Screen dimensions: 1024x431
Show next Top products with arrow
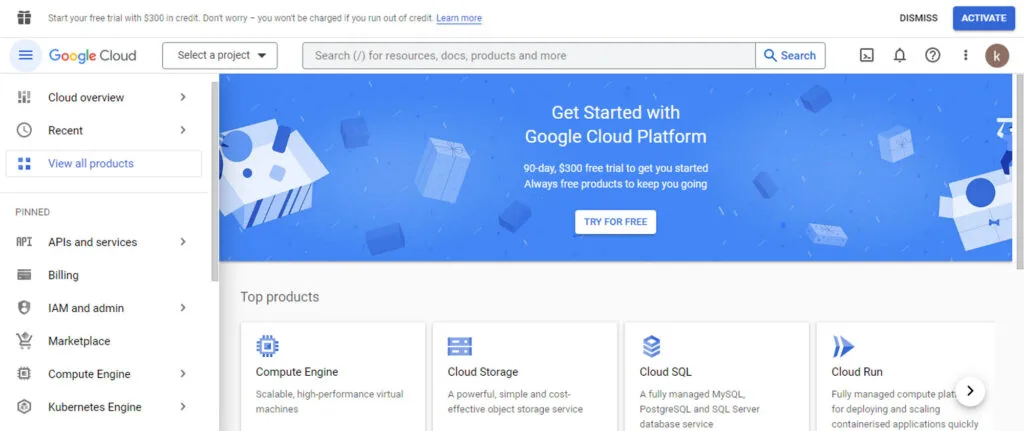[x=970, y=391]
